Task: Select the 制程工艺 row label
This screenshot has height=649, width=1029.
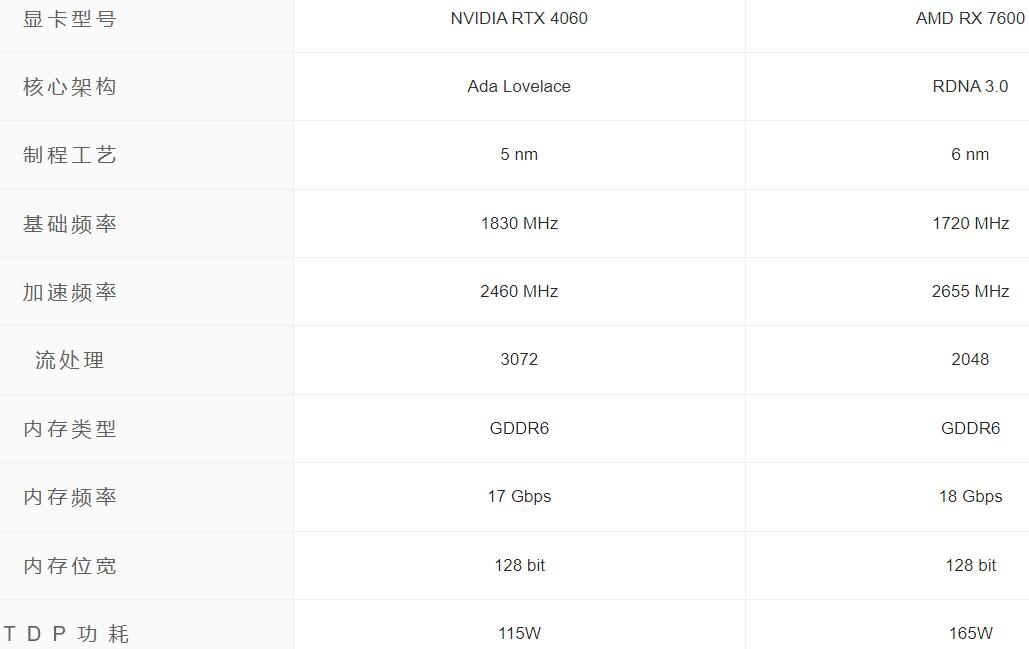Action: coord(70,155)
